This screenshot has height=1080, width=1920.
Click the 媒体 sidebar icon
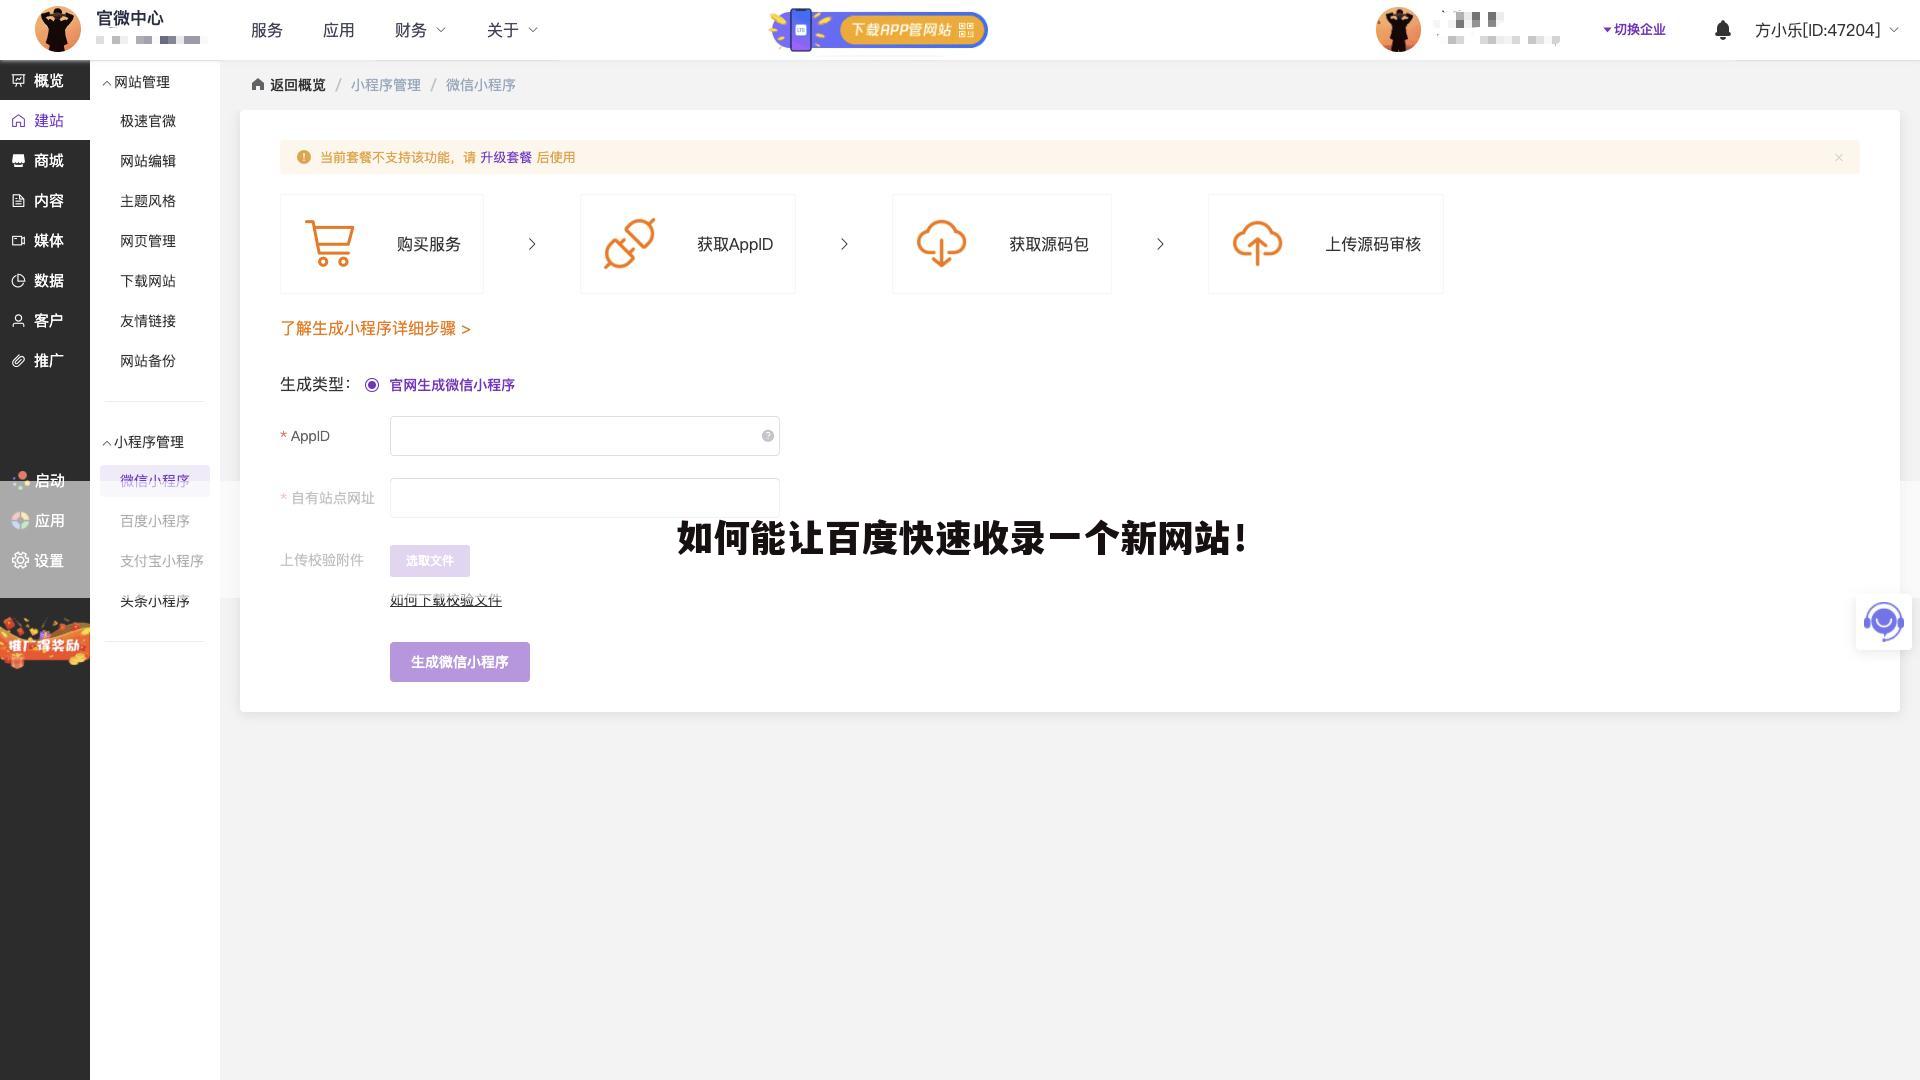18,240
